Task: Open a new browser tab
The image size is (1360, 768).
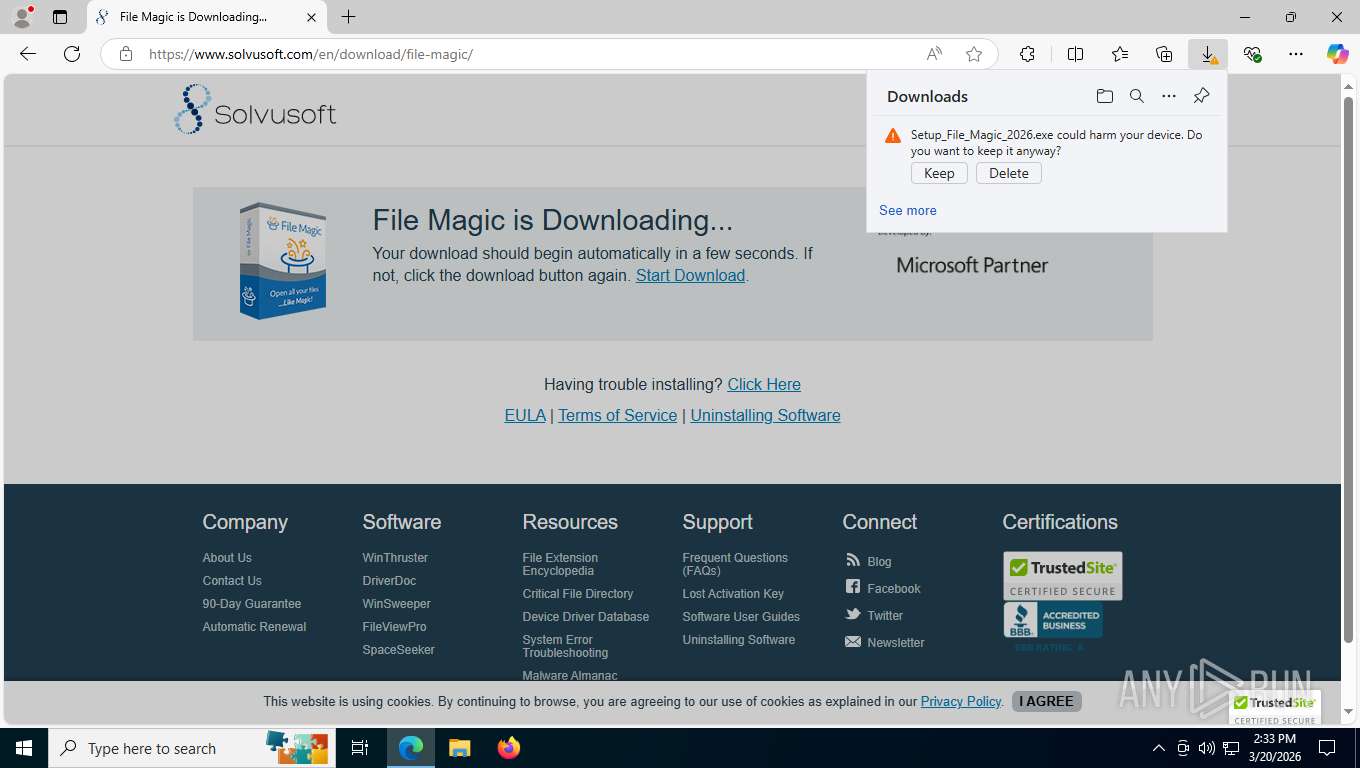Action: [x=348, y=17]
